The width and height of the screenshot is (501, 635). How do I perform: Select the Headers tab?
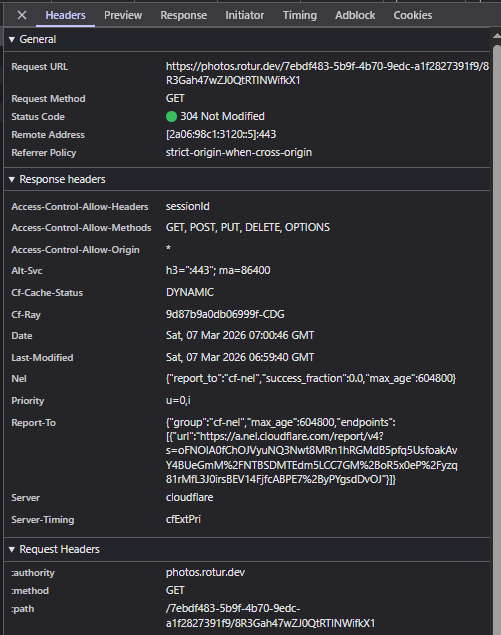(66, 15)
